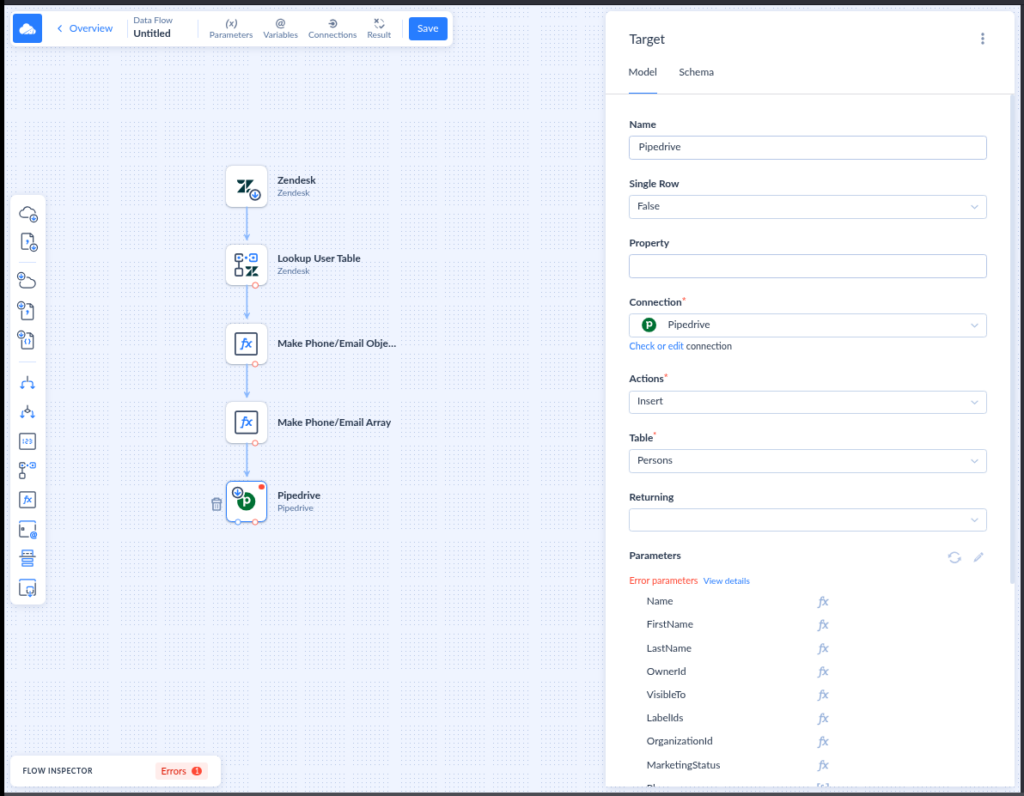
Task: Select the fx Extend component in sidebar
Action: click(27, 500)
